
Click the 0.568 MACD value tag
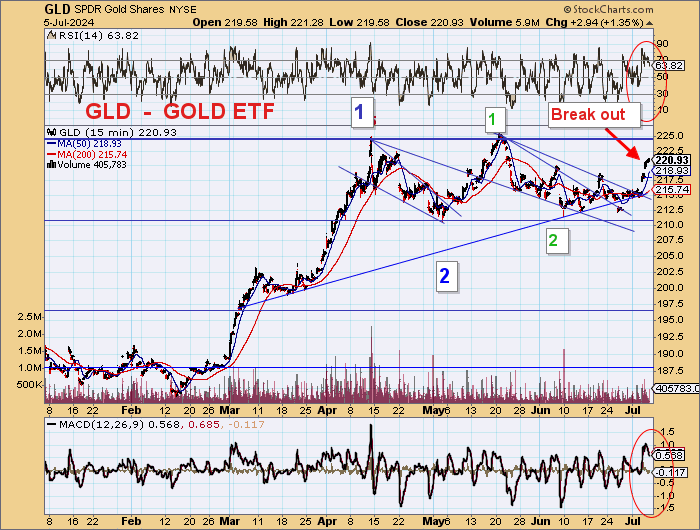click(x=668, y=455)
